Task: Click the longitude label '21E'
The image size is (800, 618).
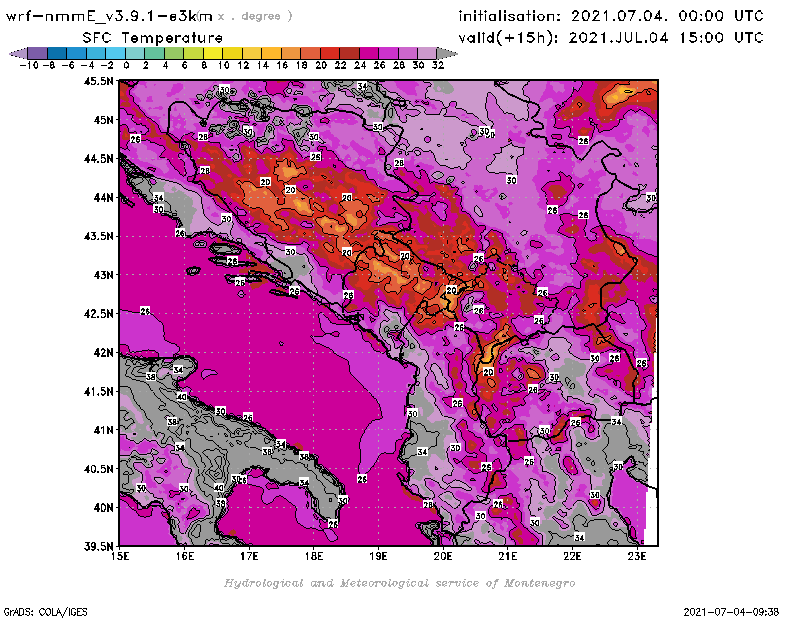Action: [x=508, y=556]
